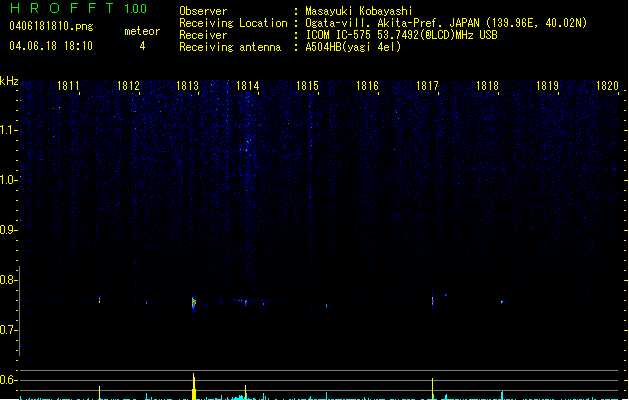Click the 1815 time axis marker
Image resolution: width=629 pixels, height=400 pixels.
[307, 86]
